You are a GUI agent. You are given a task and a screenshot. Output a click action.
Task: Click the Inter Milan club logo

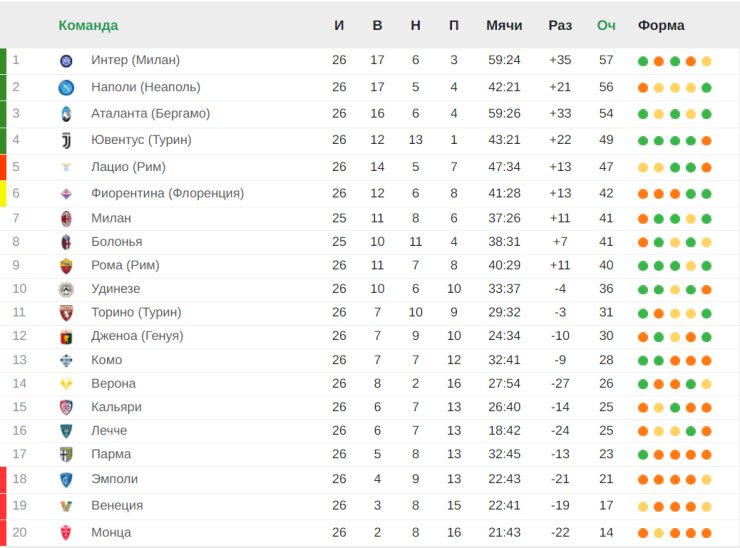66,61
